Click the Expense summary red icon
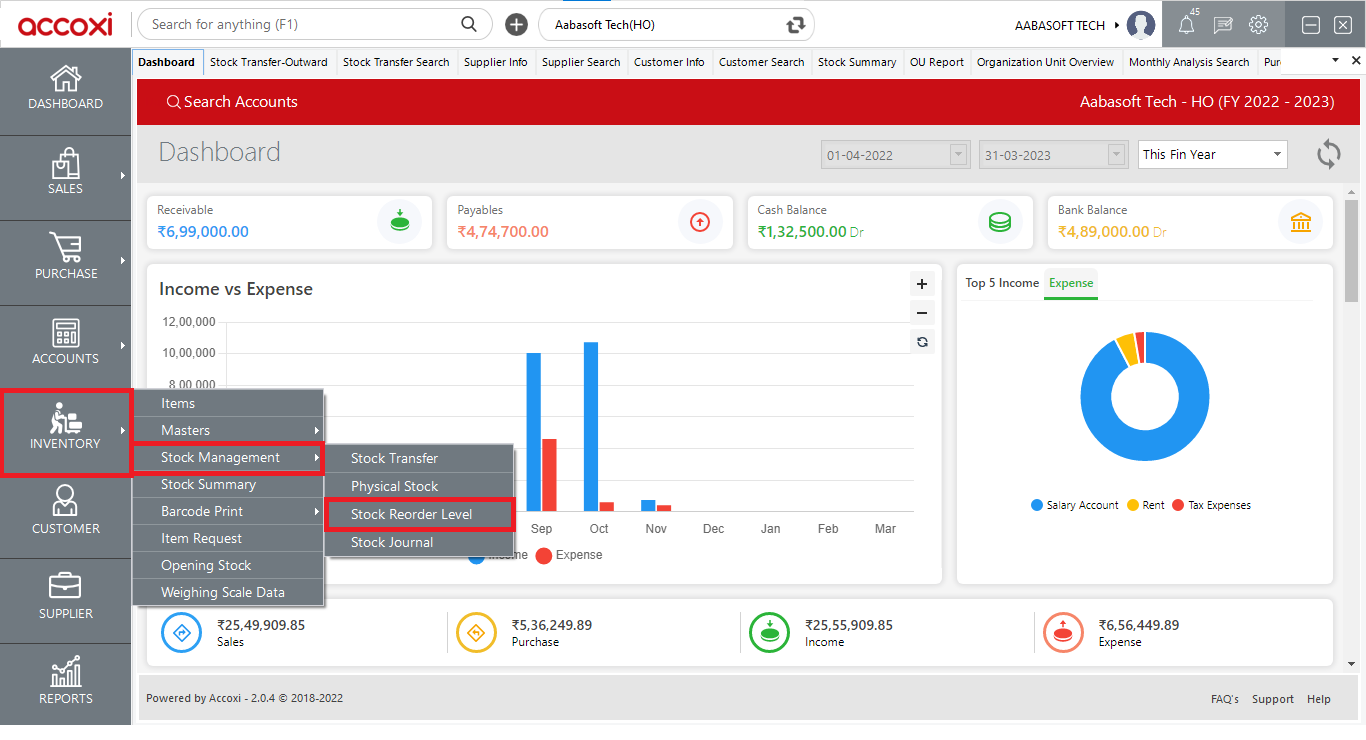The width and height of the screenshot is (1366, 740). 1063,632
